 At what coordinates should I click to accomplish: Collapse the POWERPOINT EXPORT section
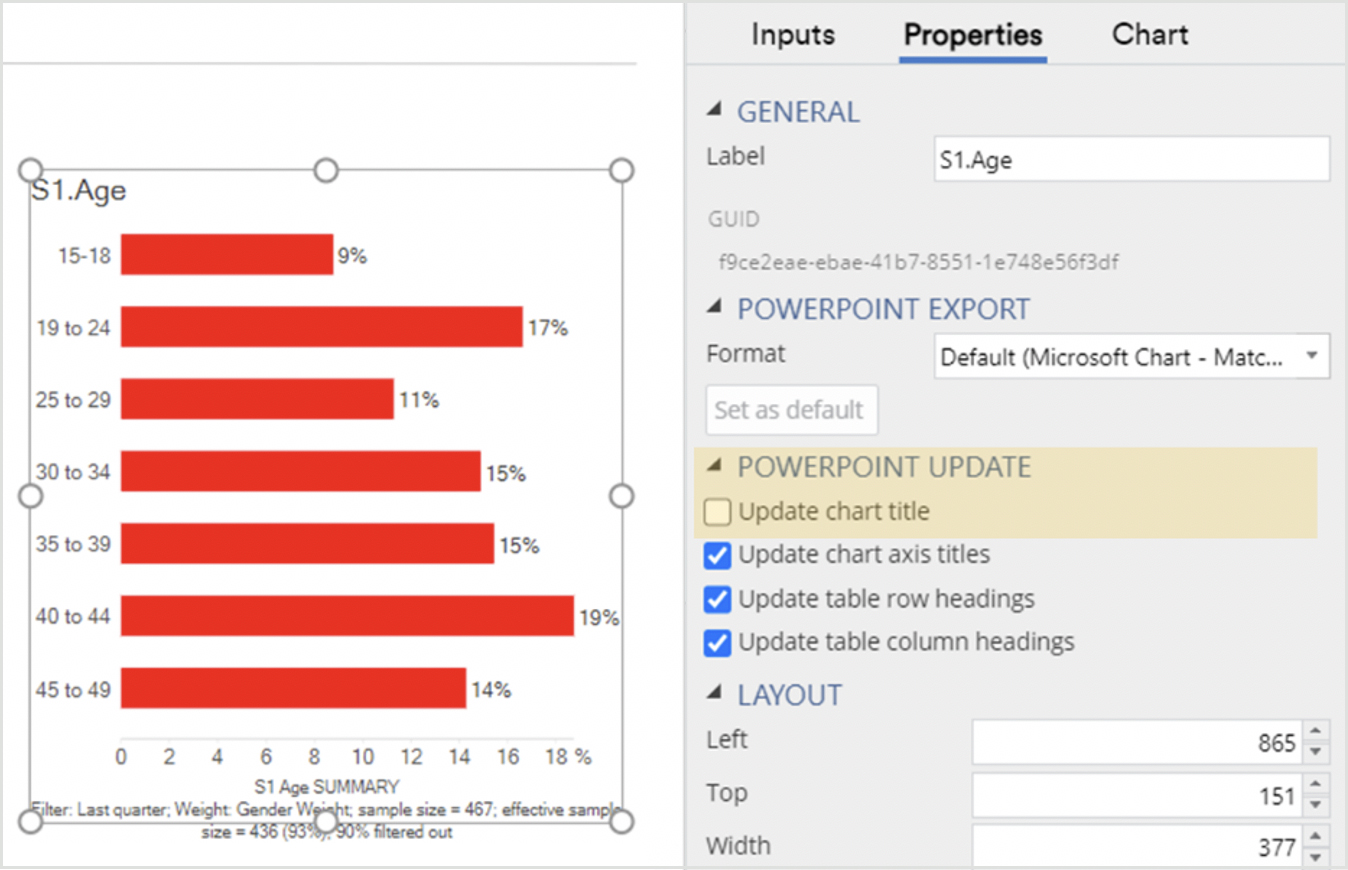(714, 308)
